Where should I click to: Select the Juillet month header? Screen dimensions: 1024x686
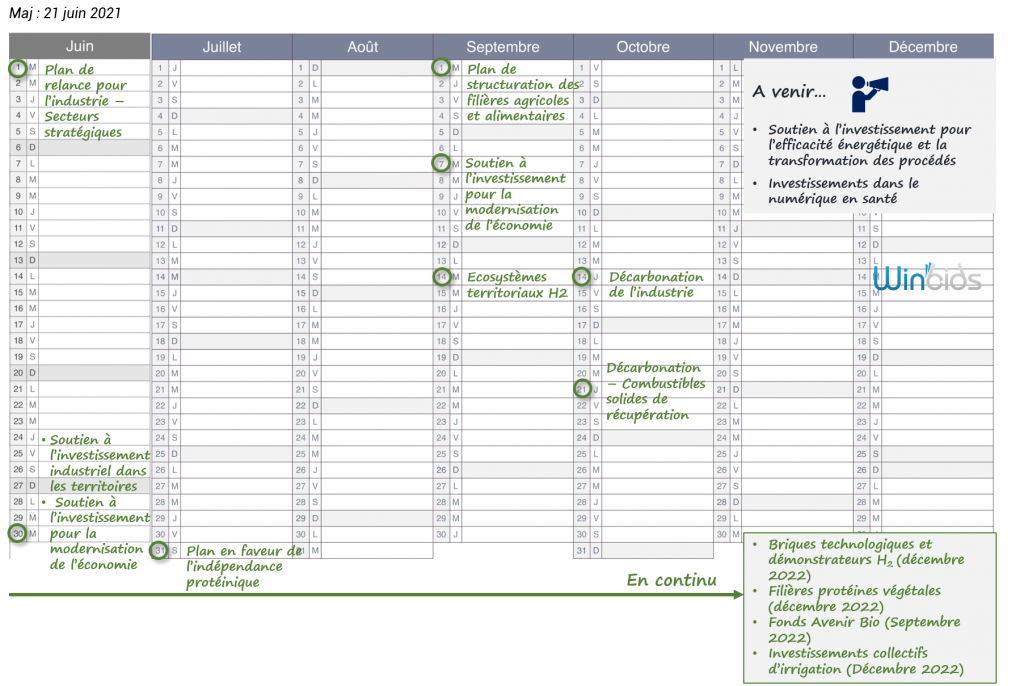coord(221,47)
